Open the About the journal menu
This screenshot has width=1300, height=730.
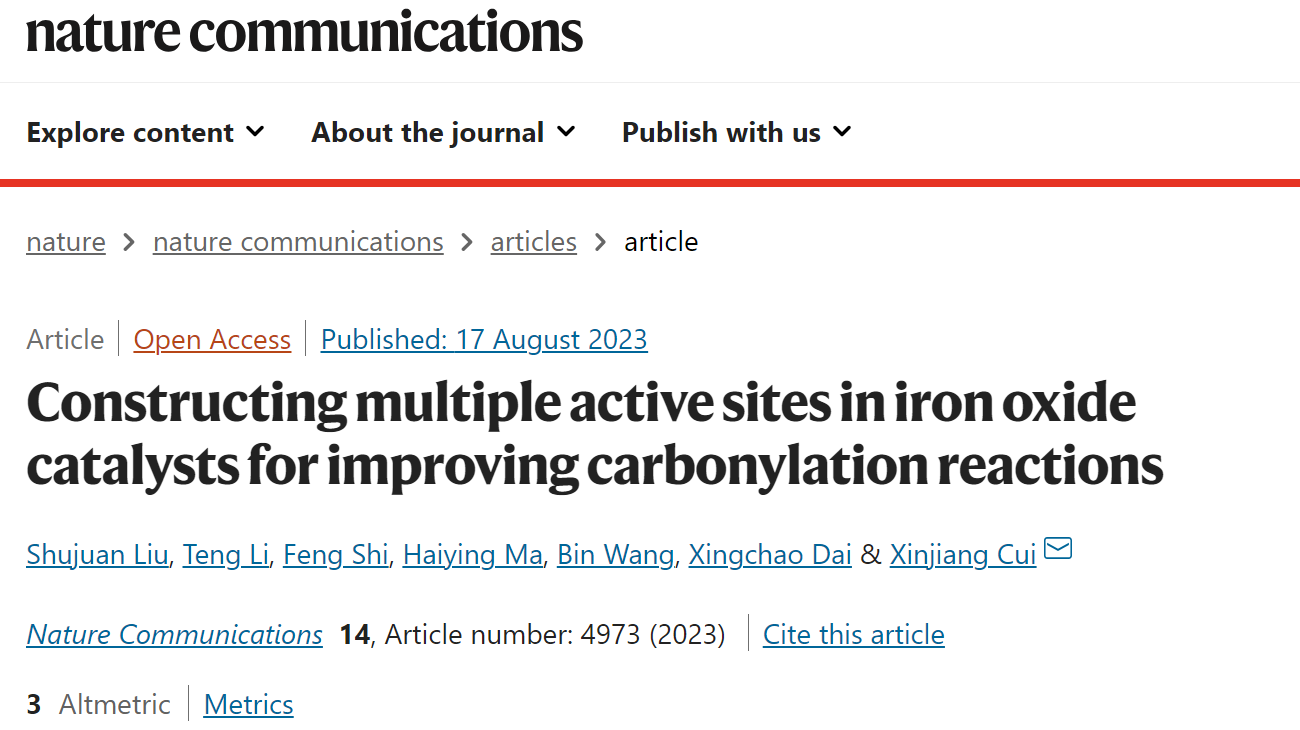444,132
